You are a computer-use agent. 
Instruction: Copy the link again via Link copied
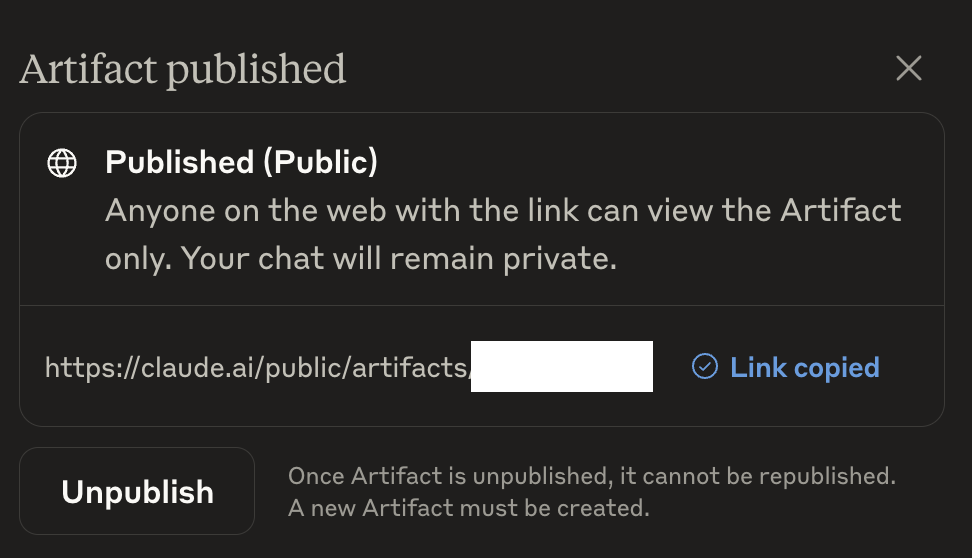785,367
